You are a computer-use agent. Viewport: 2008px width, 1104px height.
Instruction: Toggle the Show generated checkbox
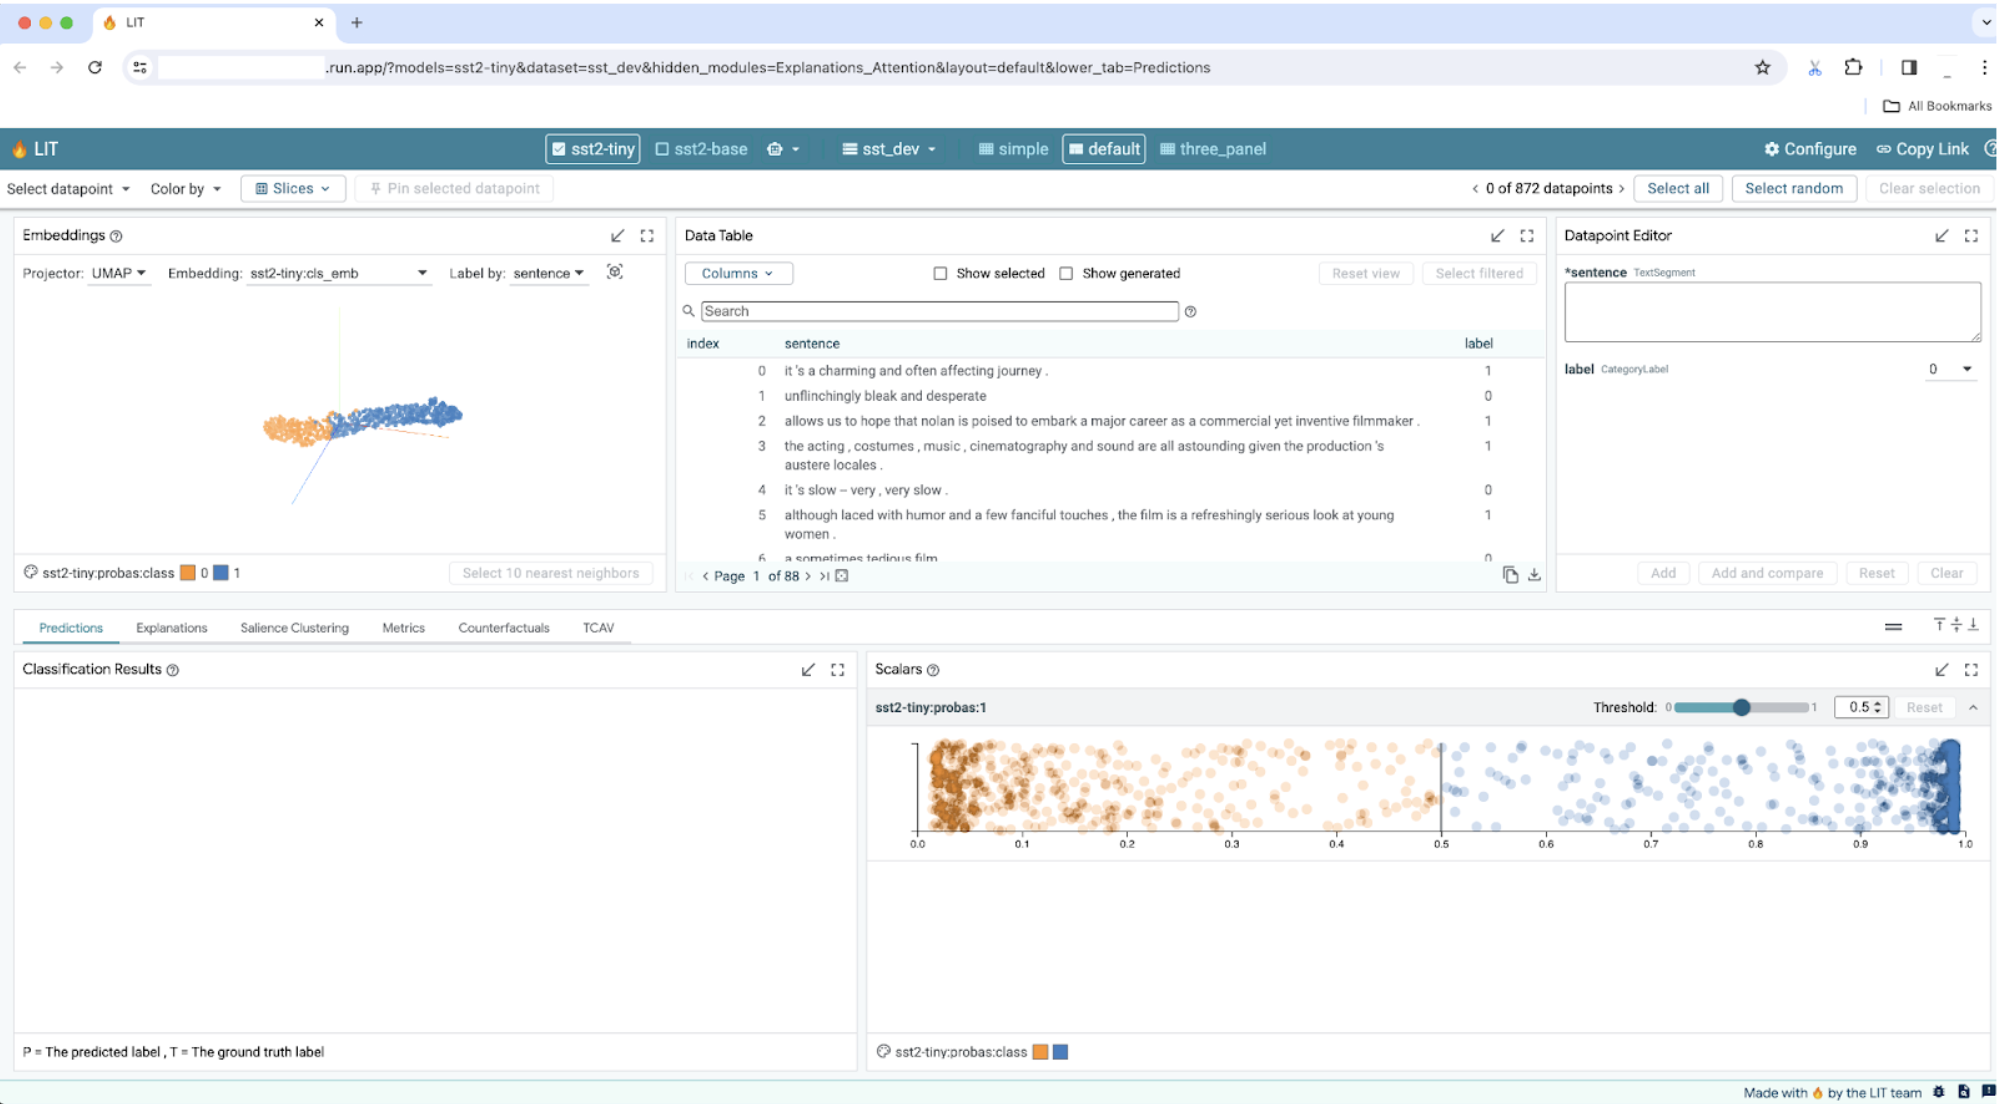pyautogui.click(x=1064, y=273)
